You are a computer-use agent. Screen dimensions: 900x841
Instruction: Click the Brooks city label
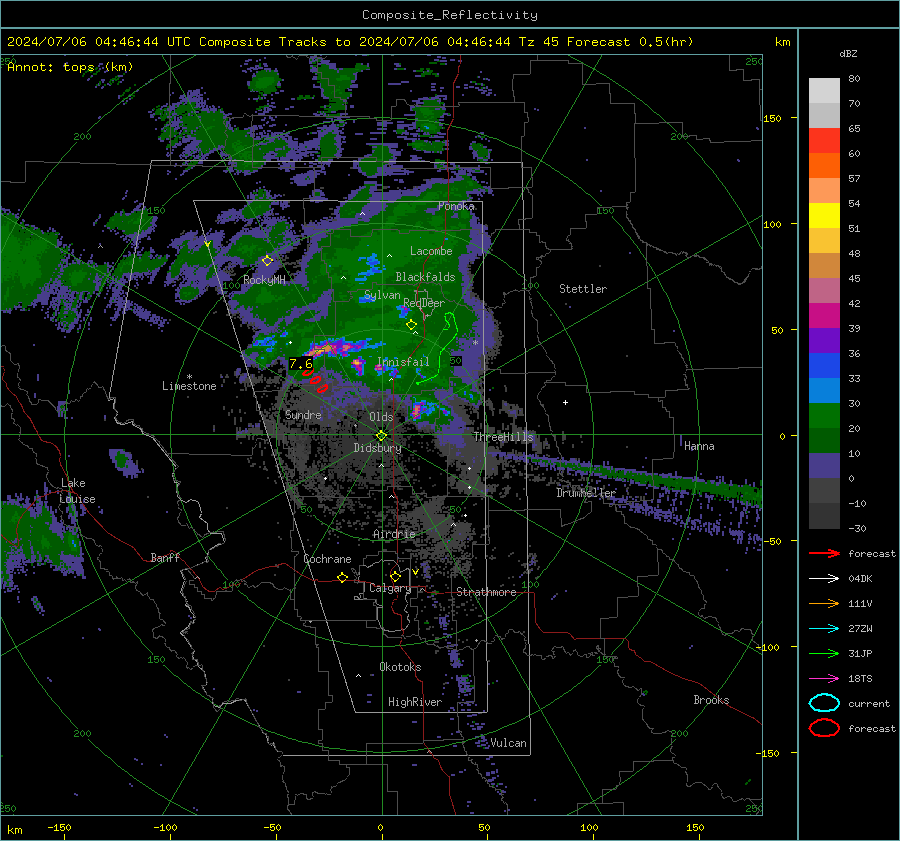(x=711, y=700)
